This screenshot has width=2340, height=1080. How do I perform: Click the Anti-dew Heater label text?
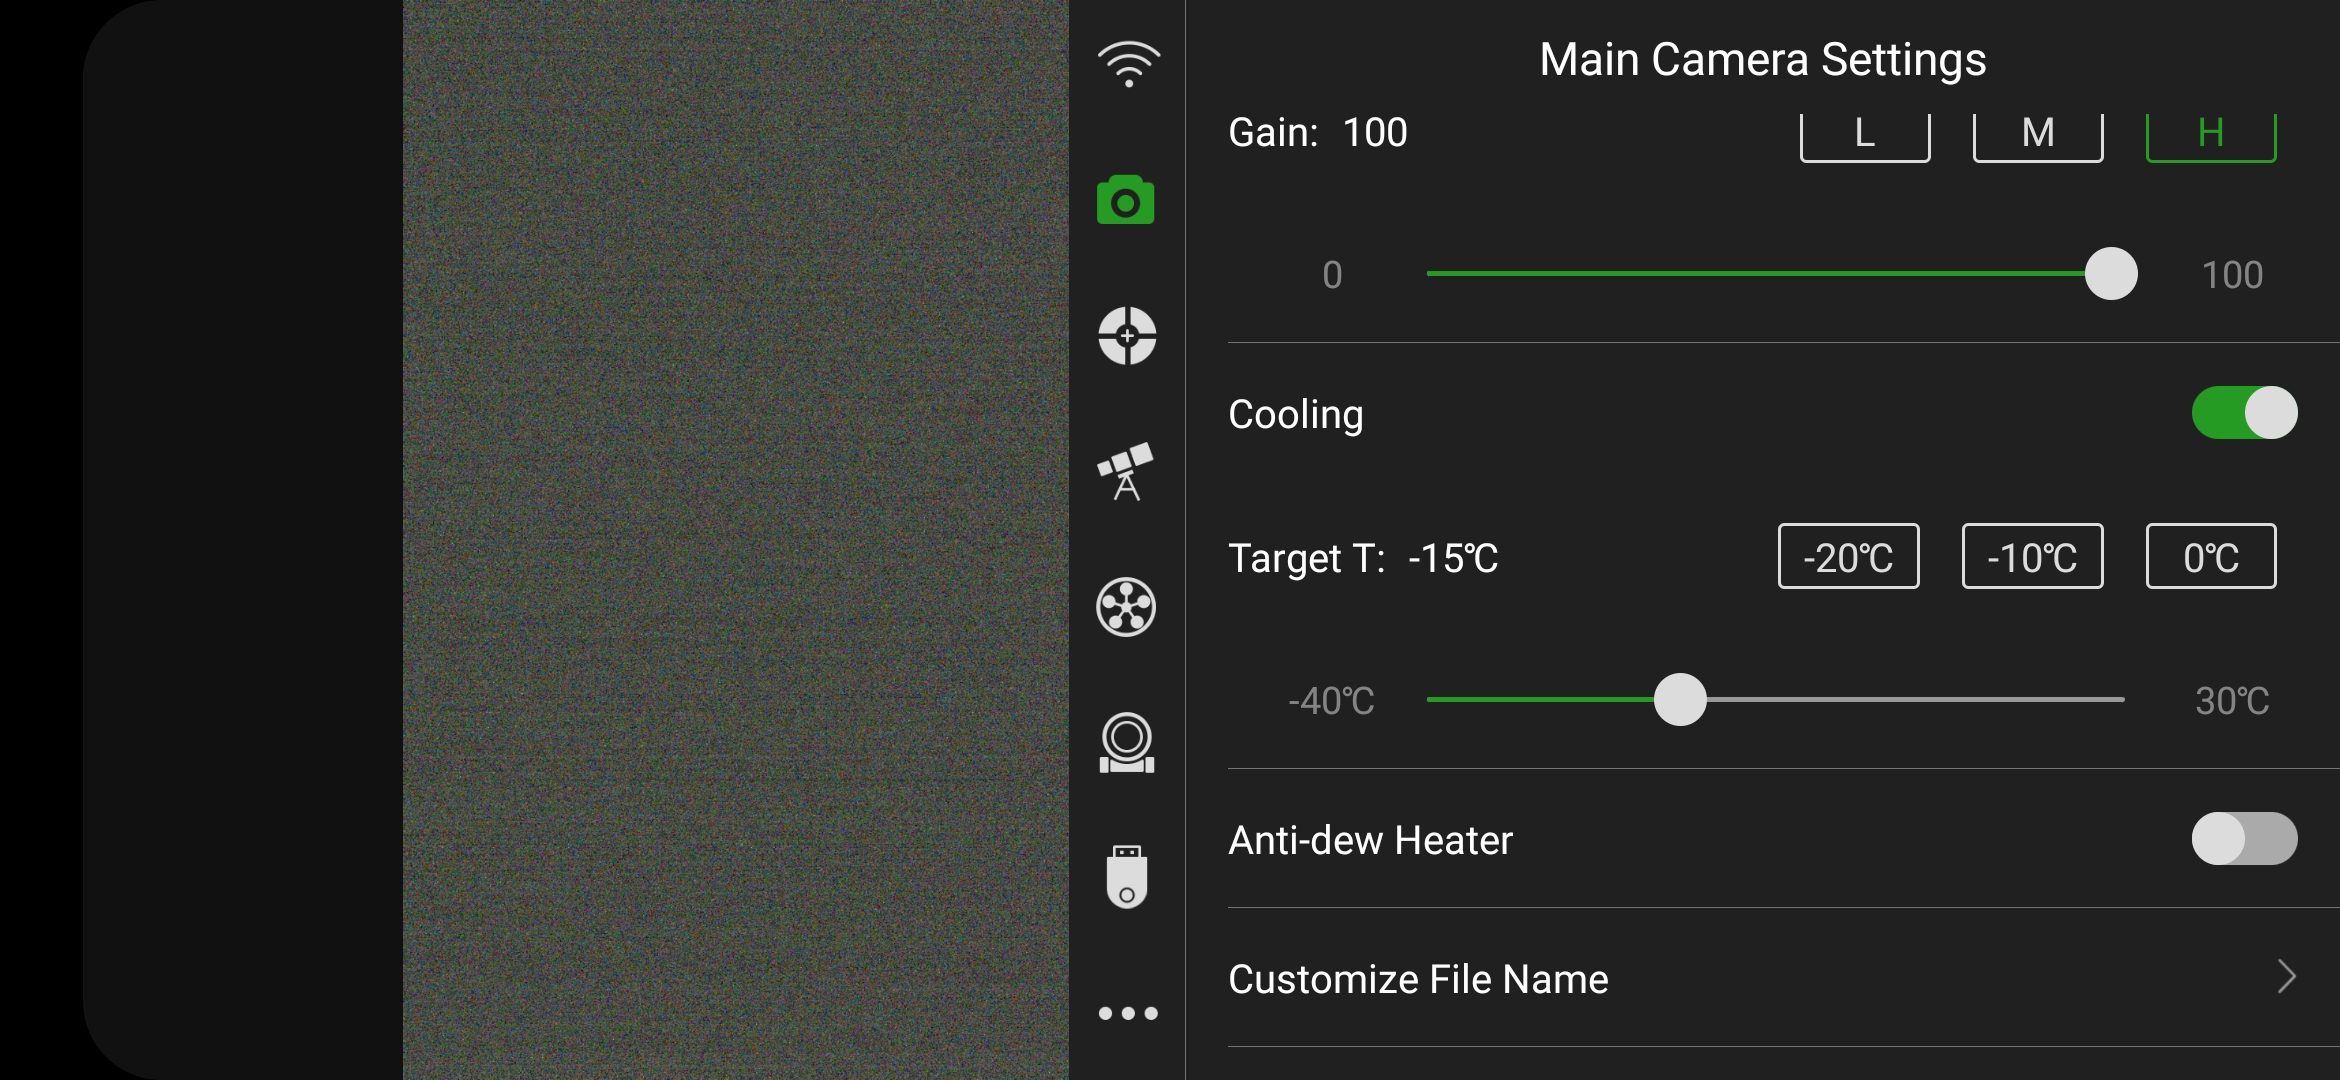click(1370, 840)
